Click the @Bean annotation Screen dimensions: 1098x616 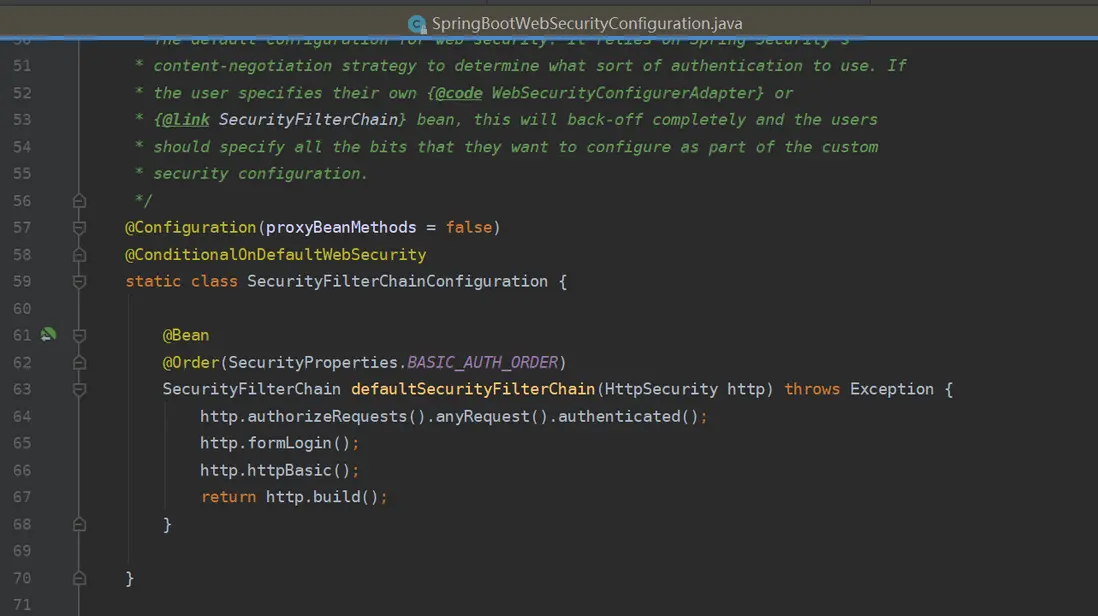point(186,335)
